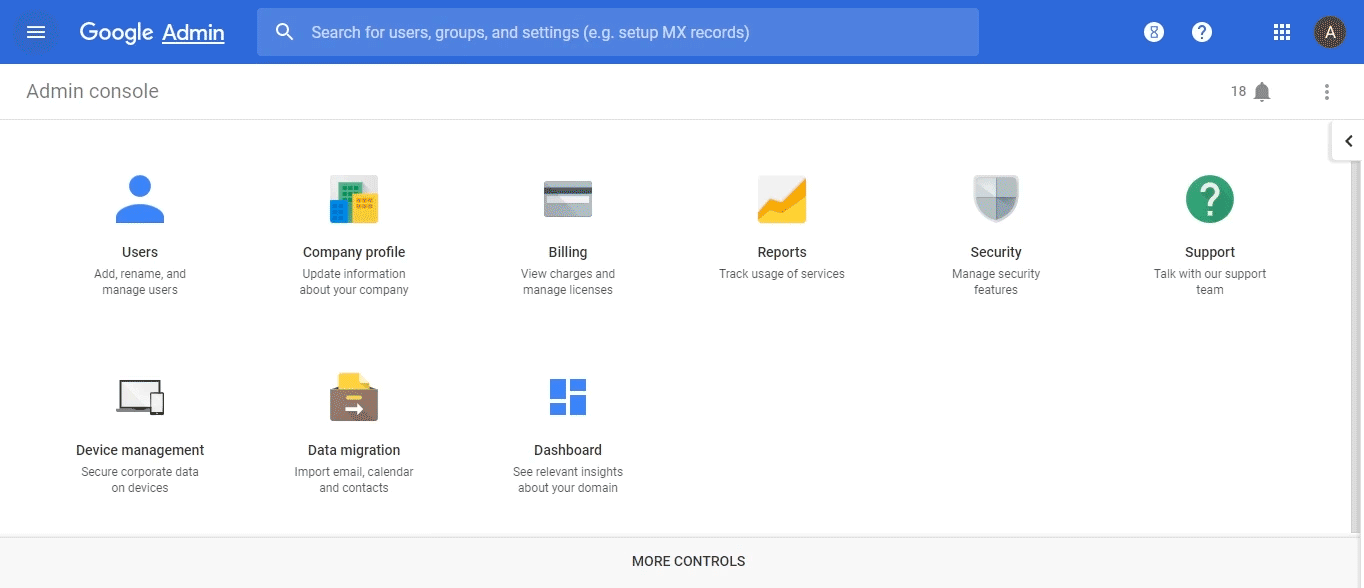Click the search magnifier icon
The height and width of the screenshot is (588, 1364).
tap(285, 32)
